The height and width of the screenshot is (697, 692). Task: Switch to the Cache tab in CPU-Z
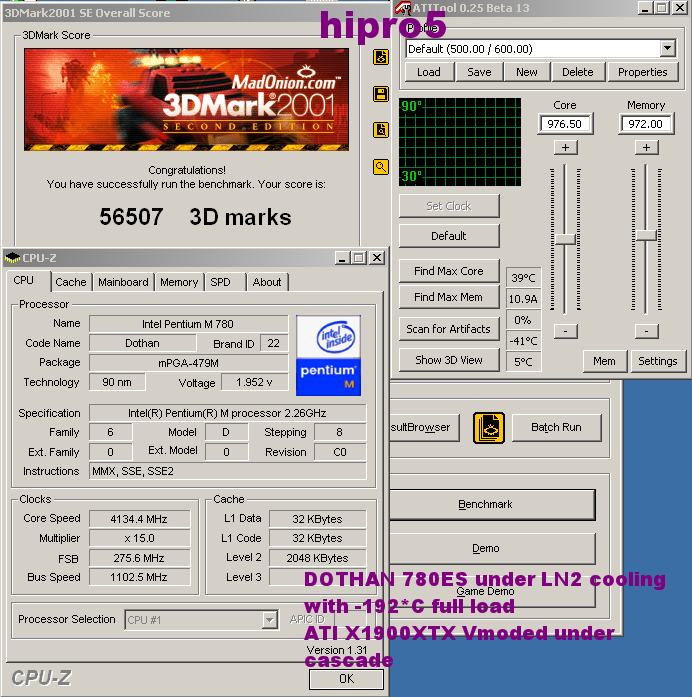click(x=71, y=282)
